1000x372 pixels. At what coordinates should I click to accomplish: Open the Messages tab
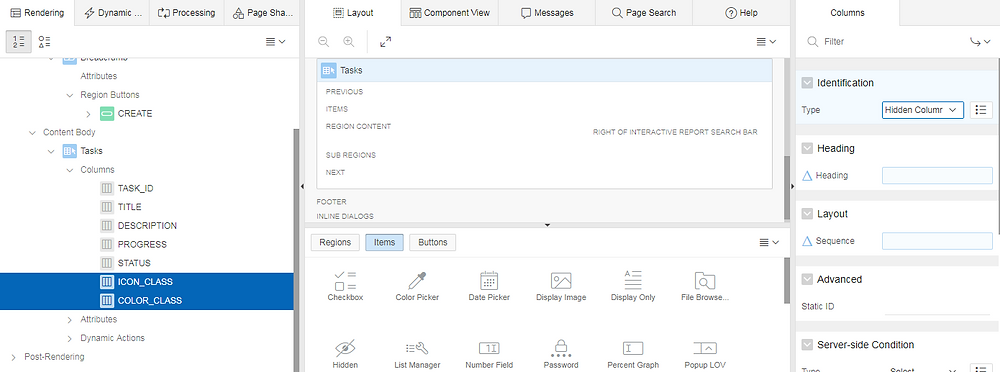click(x=547, y=13)
